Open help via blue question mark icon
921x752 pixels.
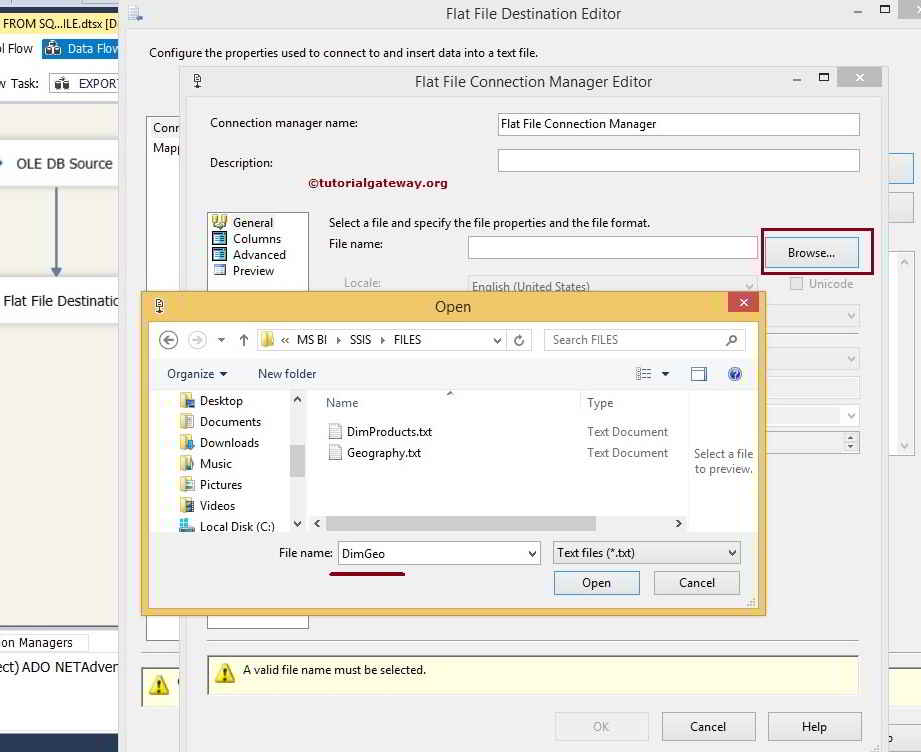[x=735, y=374]
